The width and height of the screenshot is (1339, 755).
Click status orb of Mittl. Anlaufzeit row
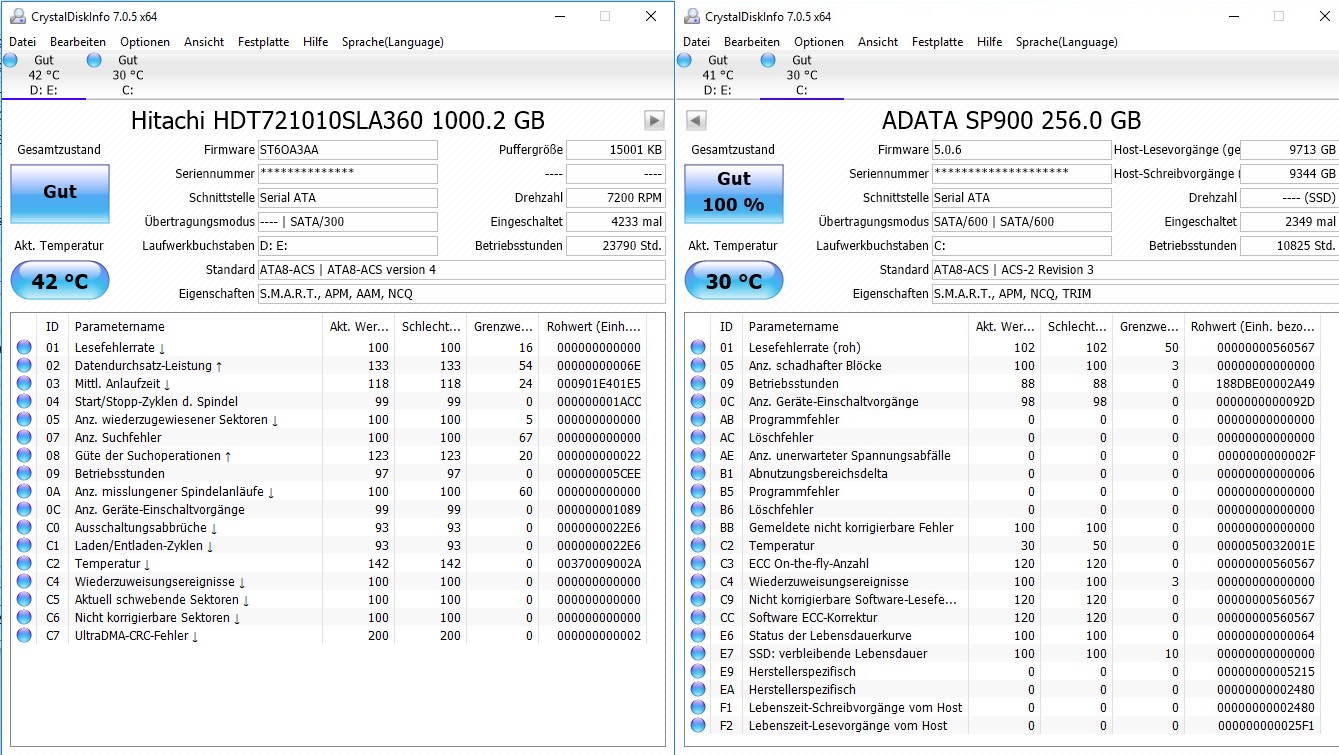(24, 384)
